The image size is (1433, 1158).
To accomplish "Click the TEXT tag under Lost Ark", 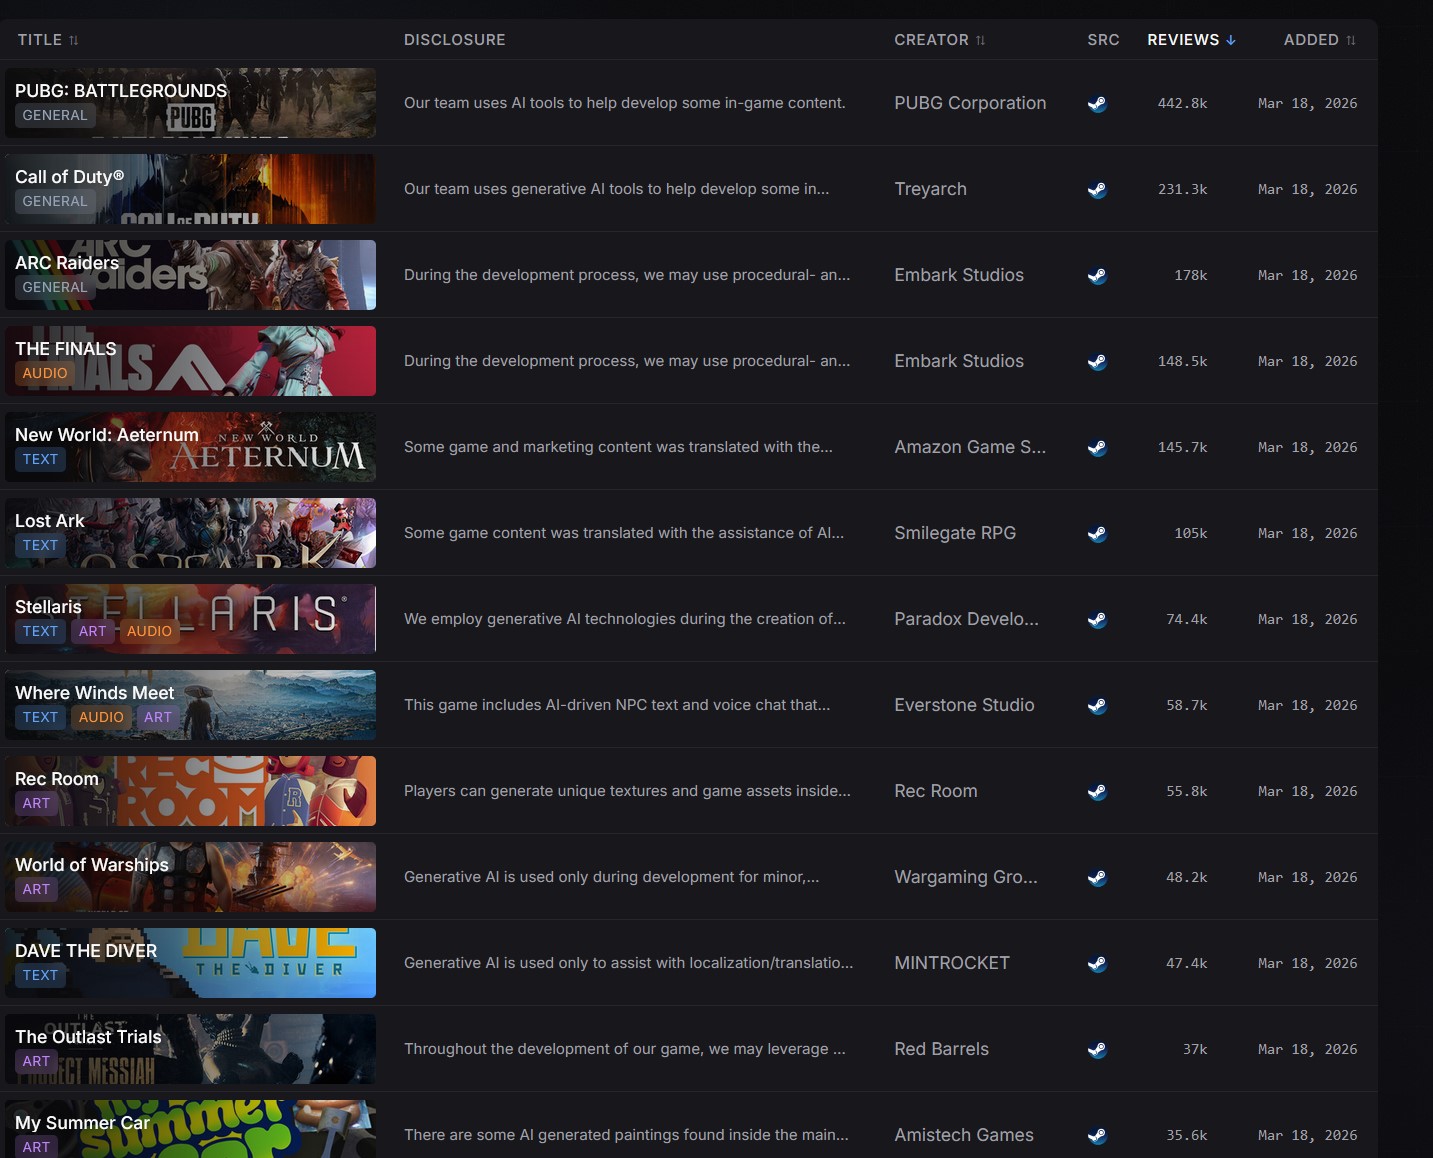I will pyautogui.click(x=40, y=545).
